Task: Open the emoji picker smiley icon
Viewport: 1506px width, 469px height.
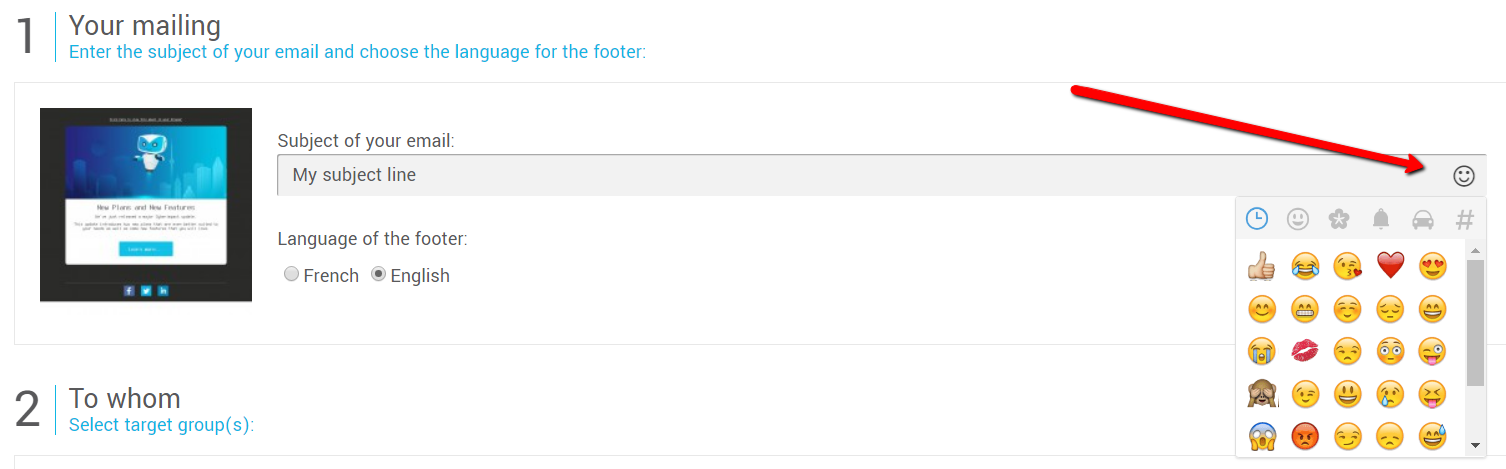Action: tap(1463, 176)
